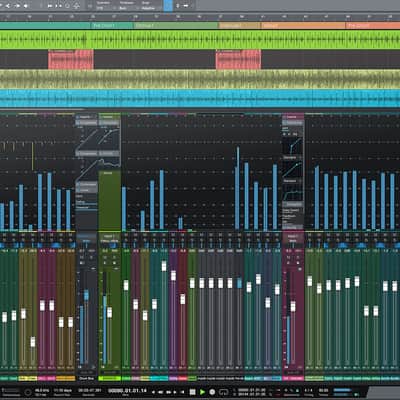Change the 4/4 time signature field
The width and height of the screenshot is (400, 400).
(308, 390)
